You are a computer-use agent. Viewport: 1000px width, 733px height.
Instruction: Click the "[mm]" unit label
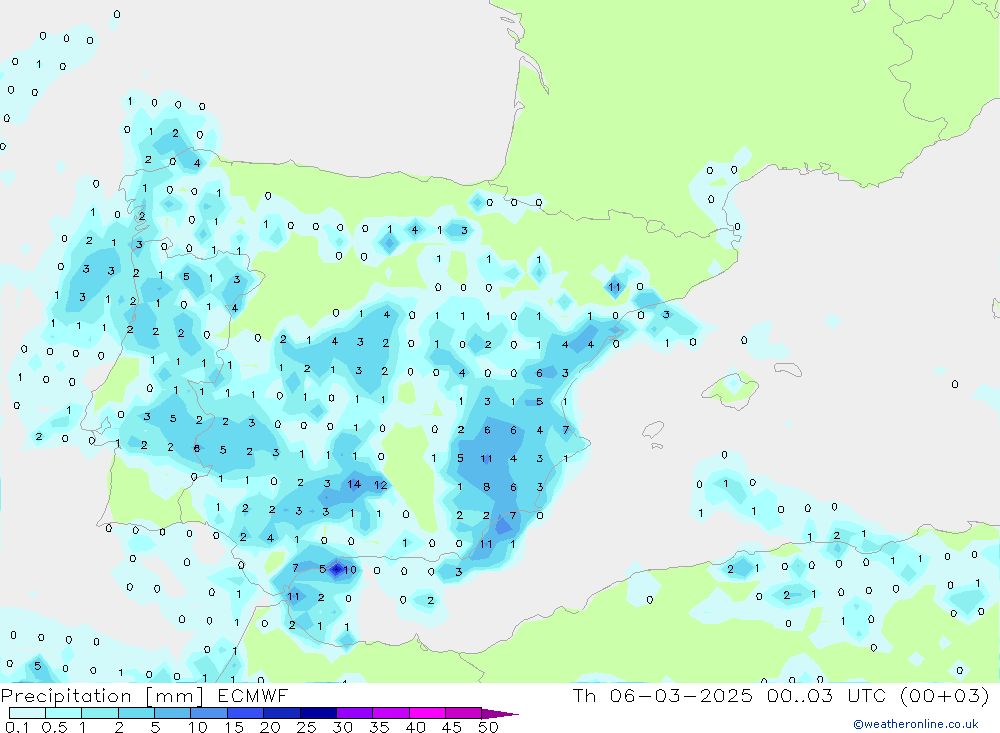point(175,696)
